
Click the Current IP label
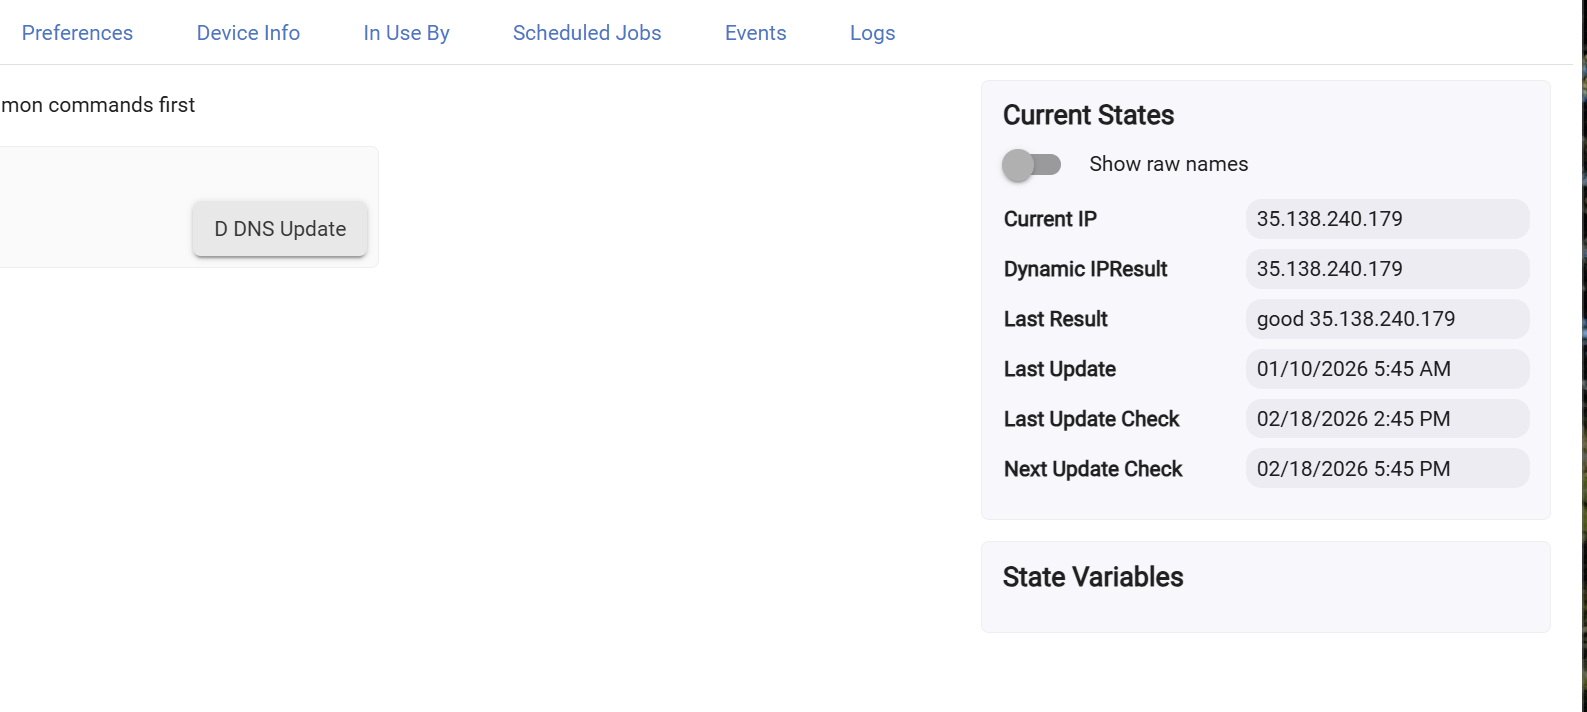tap(1050, 219)
